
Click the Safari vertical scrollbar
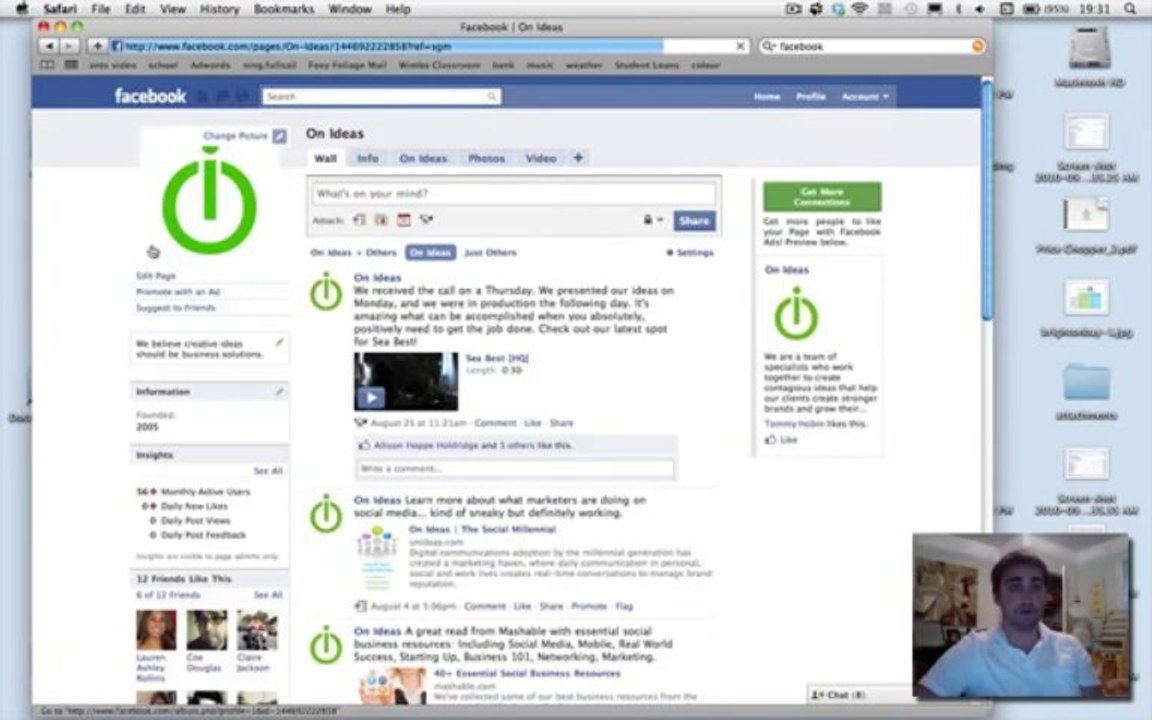(x=987, y=202)
